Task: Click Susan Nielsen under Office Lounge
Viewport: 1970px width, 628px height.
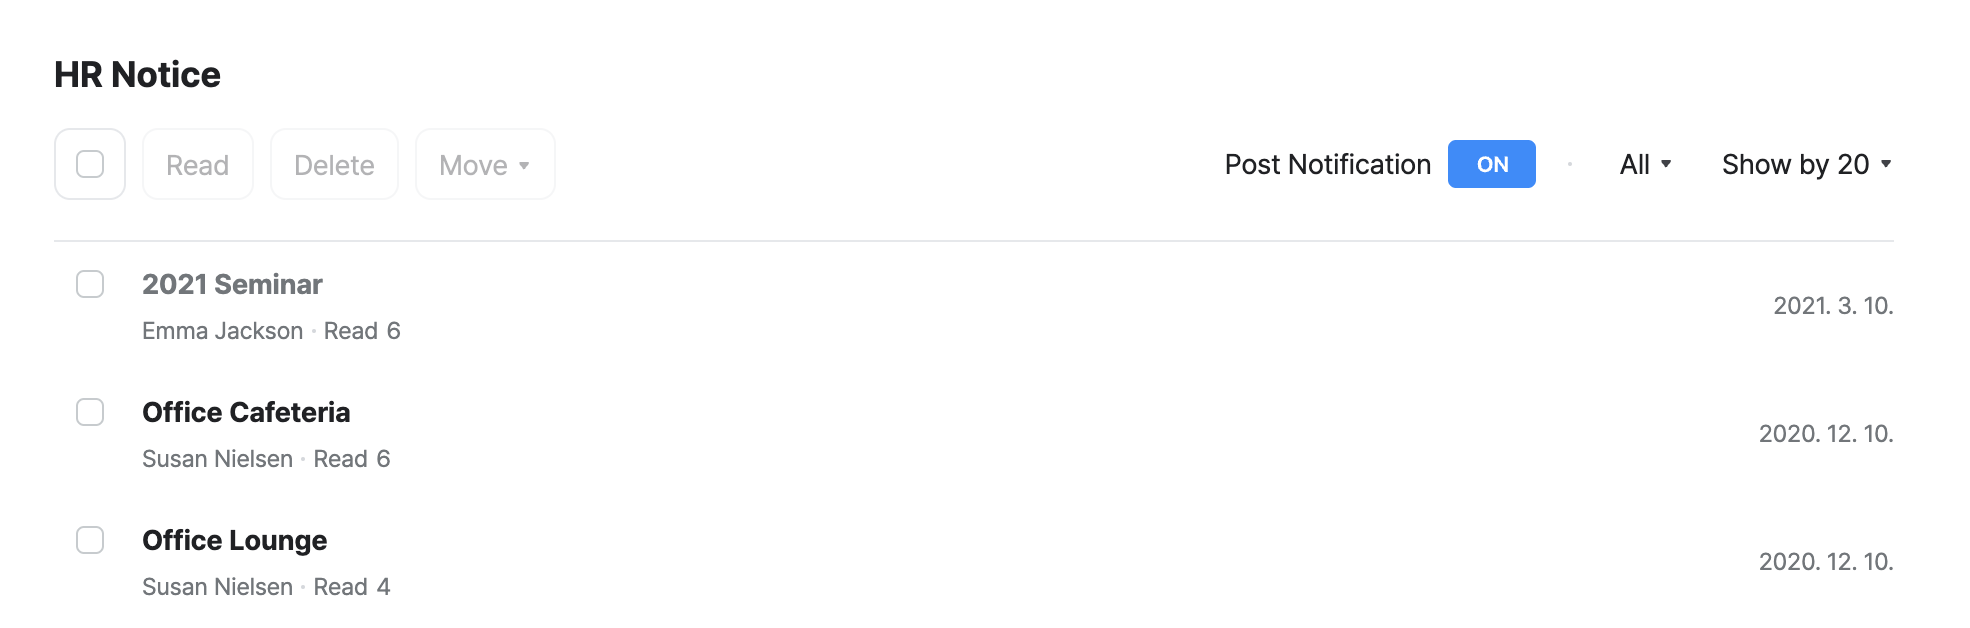Action: click(x=217, y=587)
